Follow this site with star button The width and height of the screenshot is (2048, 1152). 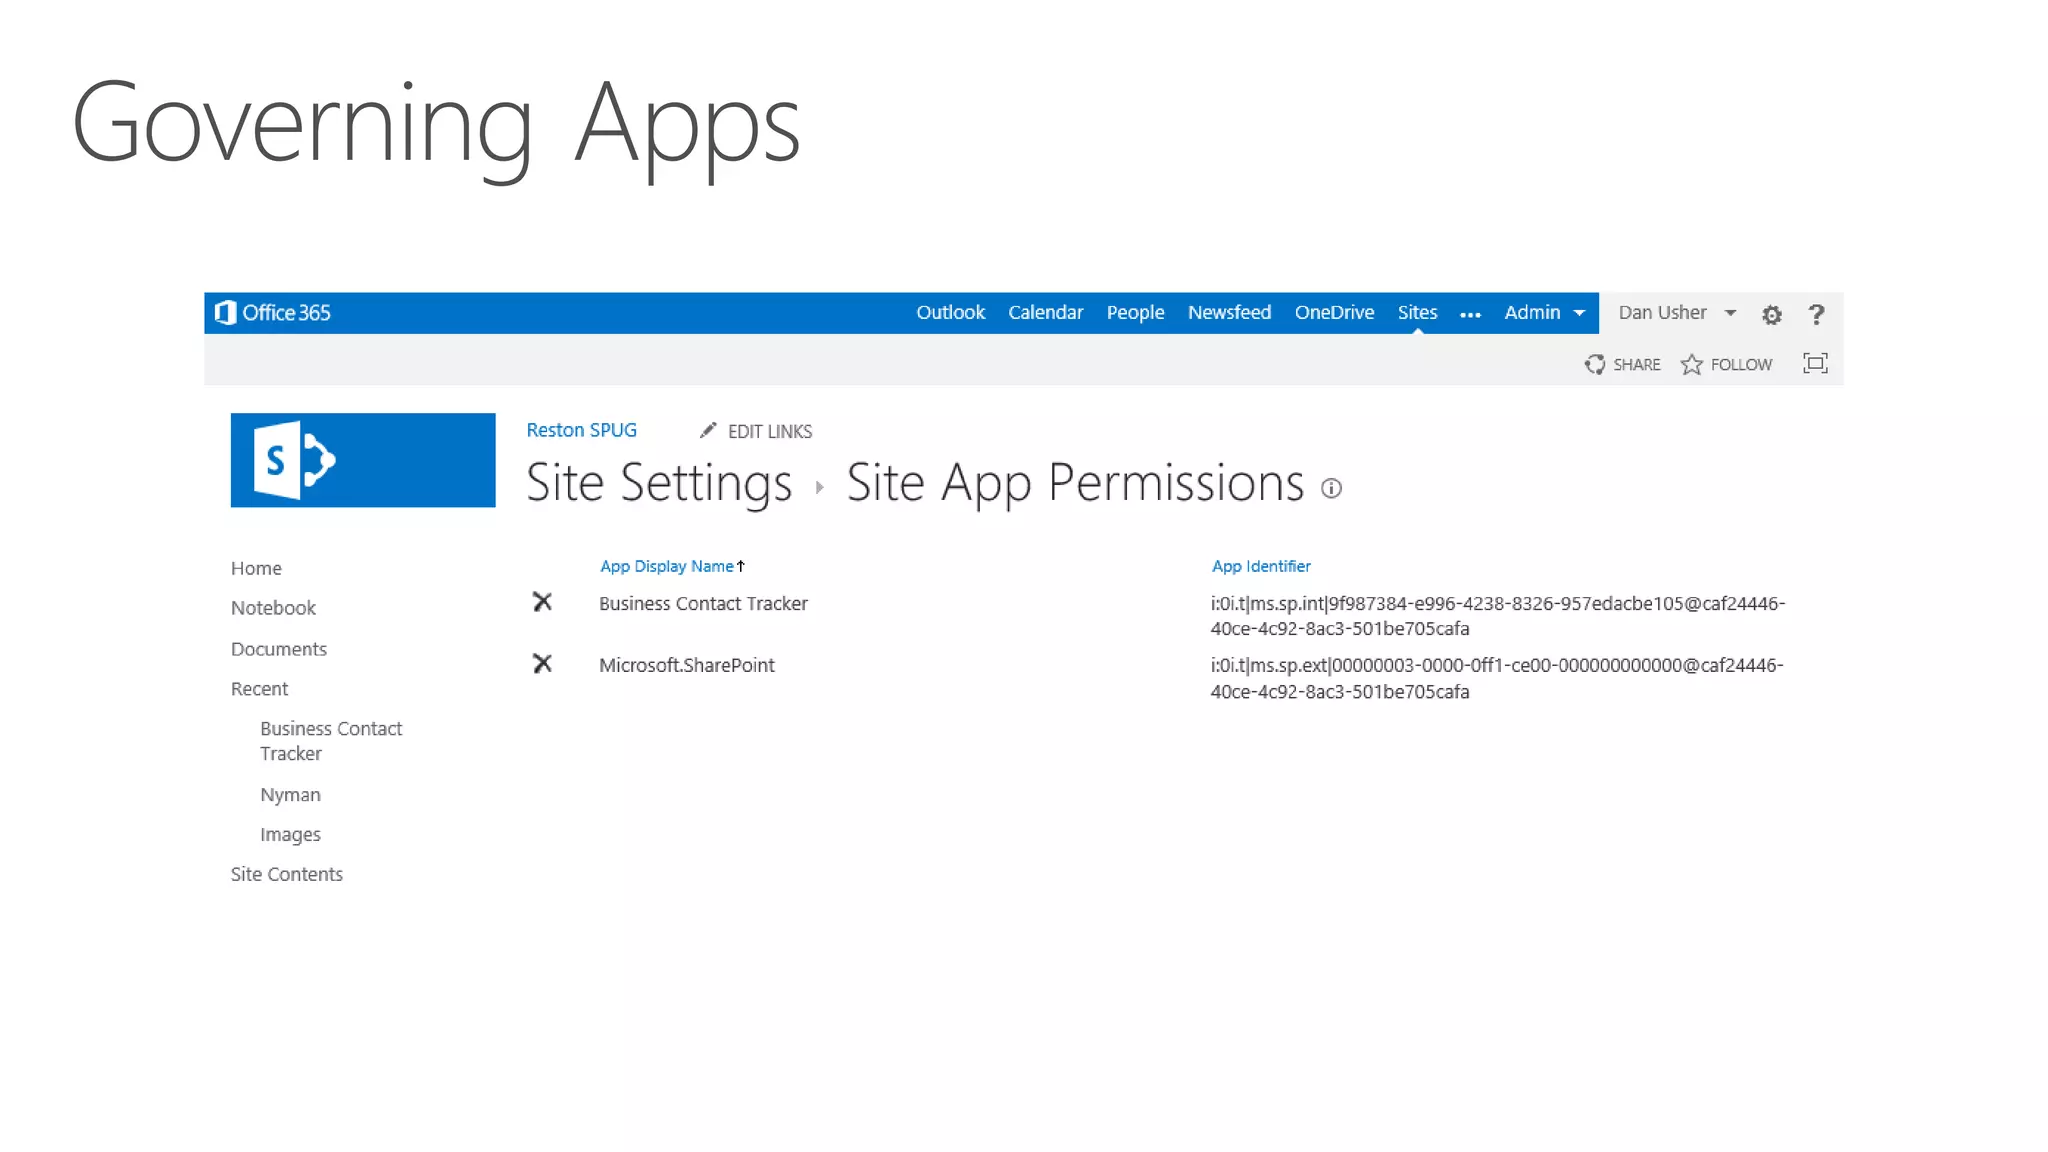pyautogui.click(x=1726, y=365)
